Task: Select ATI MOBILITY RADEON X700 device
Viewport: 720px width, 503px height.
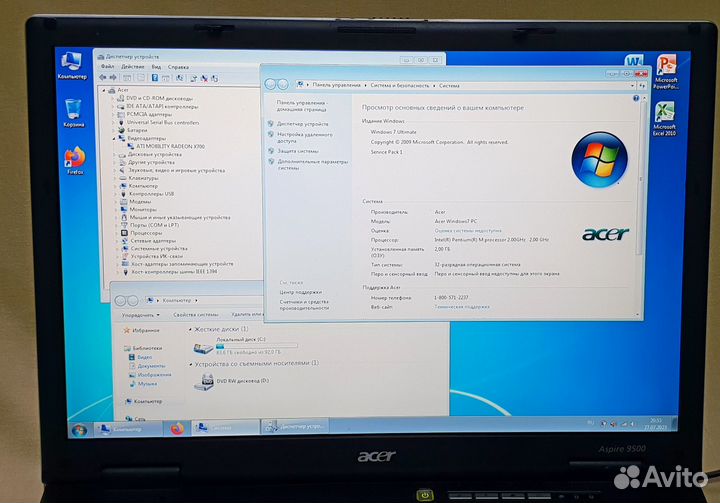Action: coord(163,147)
